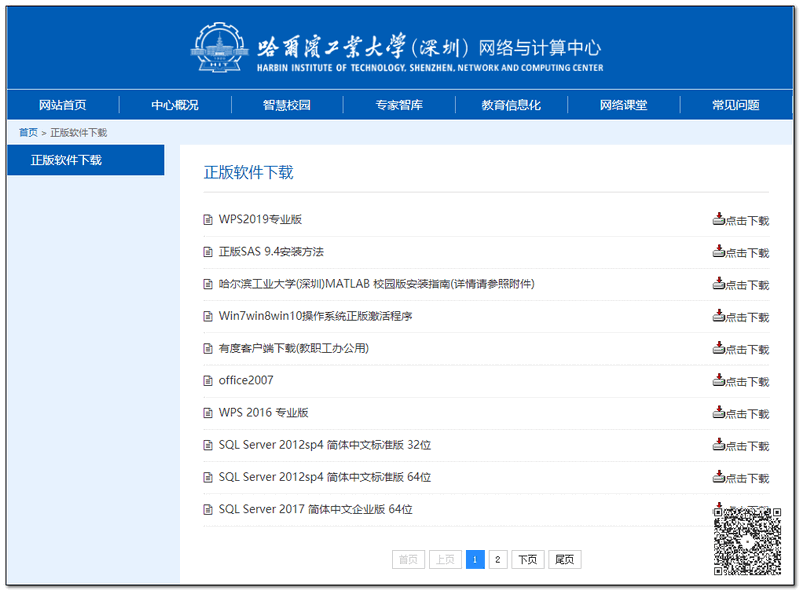Click document icon beside 有度客户端下载

click(x=208, y=348)
